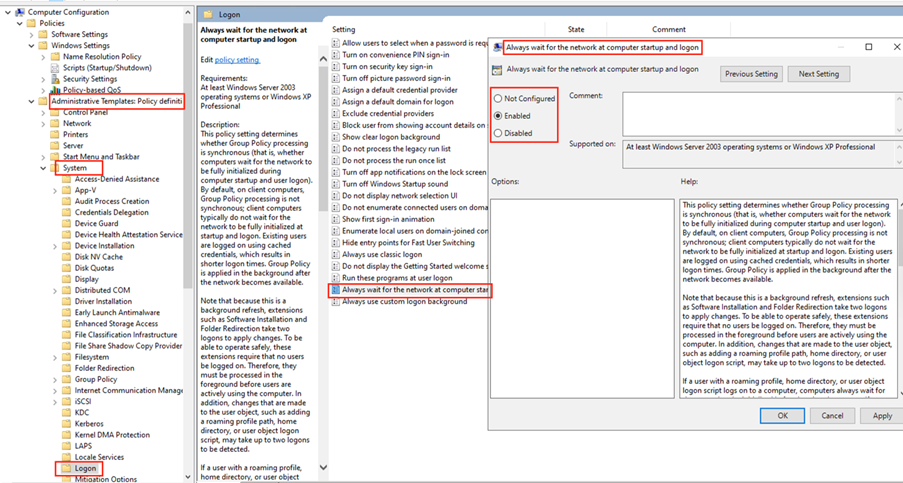Choose the Disabled radio option
Image resolution: width=903 pixels, height=483 pixels.
click(x=499, y=133)
